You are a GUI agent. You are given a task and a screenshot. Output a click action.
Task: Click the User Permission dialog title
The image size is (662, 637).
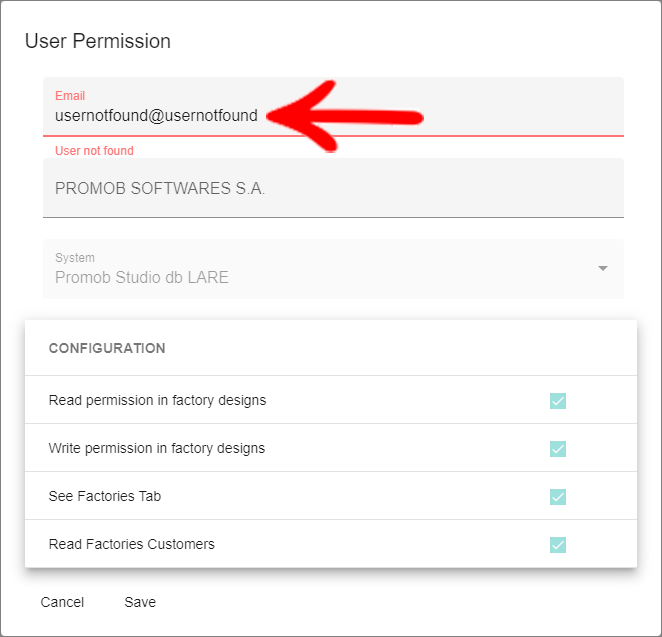point(98,41)
